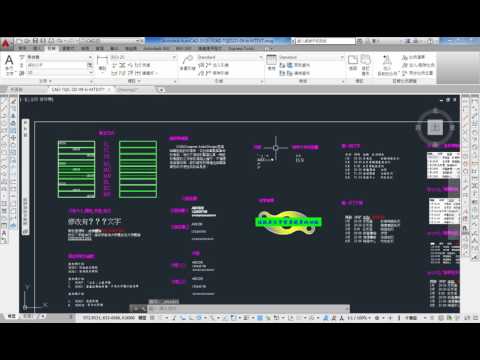This screenshot has height=360, width=480.
Task: Click the Find Text input field
Action: [56, 65]
